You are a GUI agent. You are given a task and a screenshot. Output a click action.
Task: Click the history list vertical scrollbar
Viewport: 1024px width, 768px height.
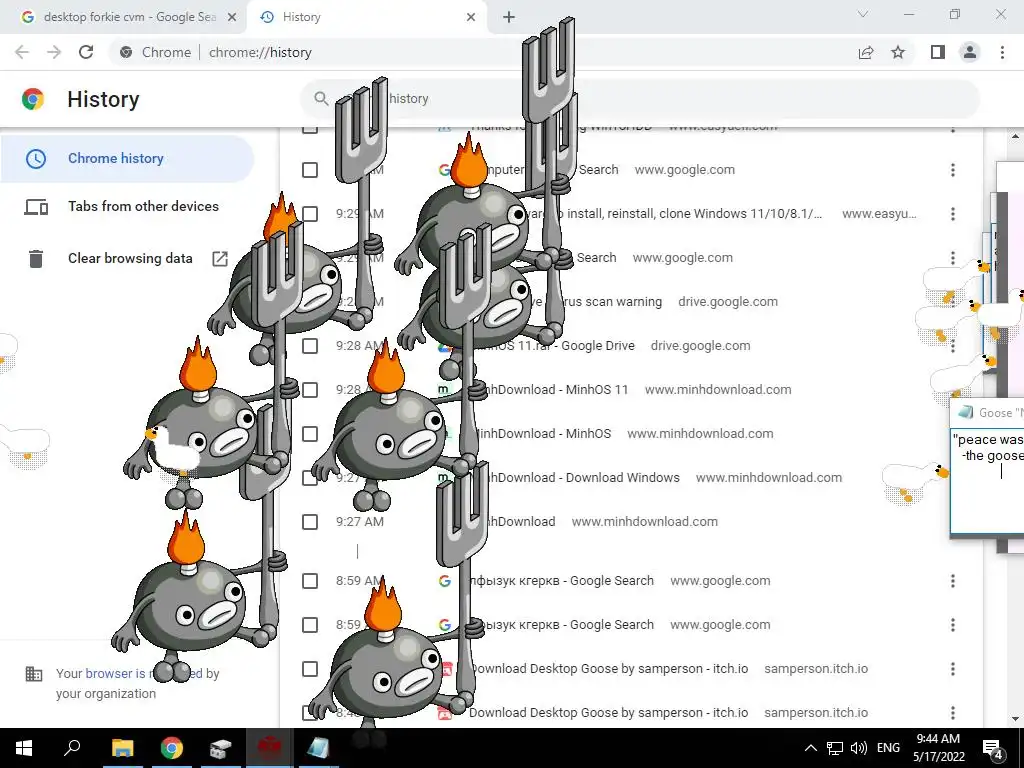[x=1014, y=428]
